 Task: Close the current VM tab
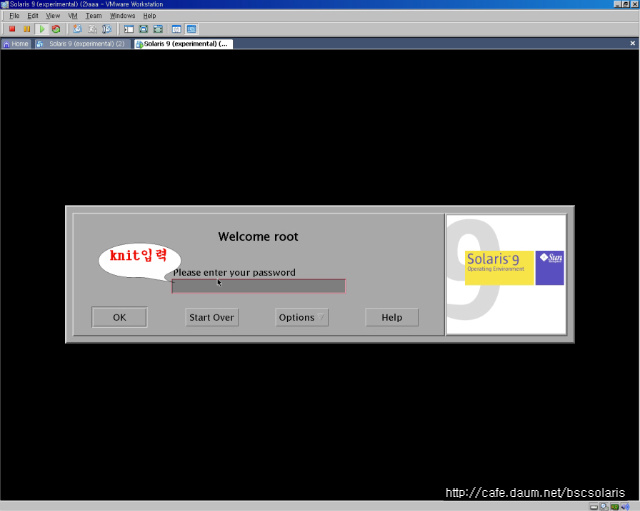[633, 43]
